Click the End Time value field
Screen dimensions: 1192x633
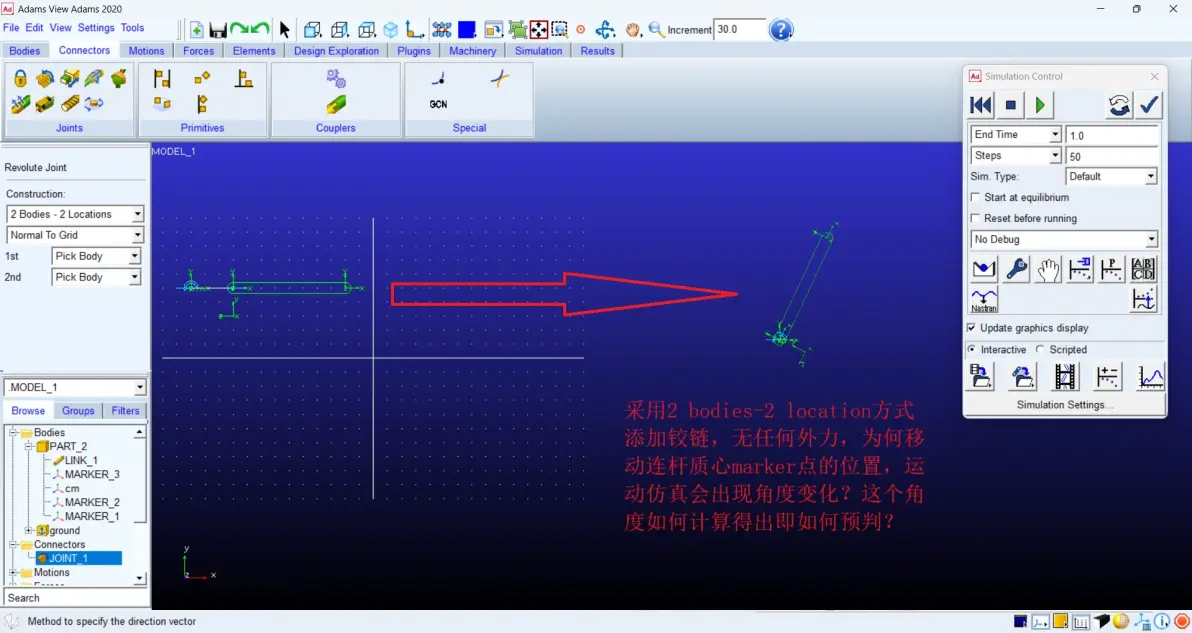pyautogui.click(x=1111, y=135)
